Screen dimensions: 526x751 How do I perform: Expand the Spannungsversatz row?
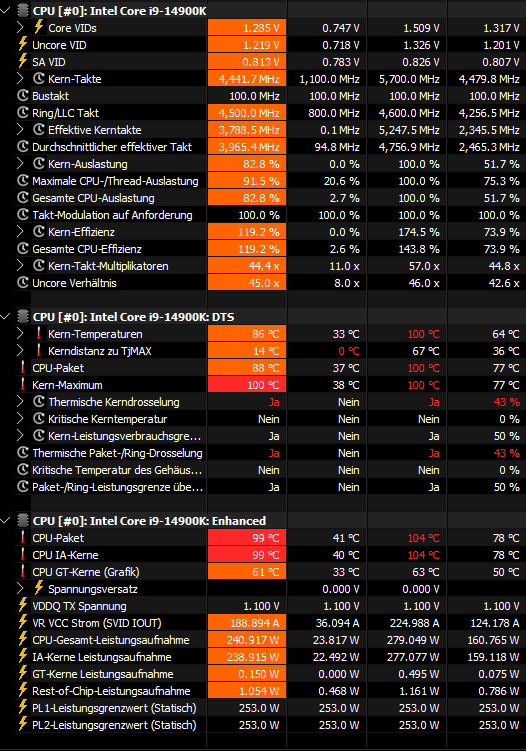click(x=20, y=589)
